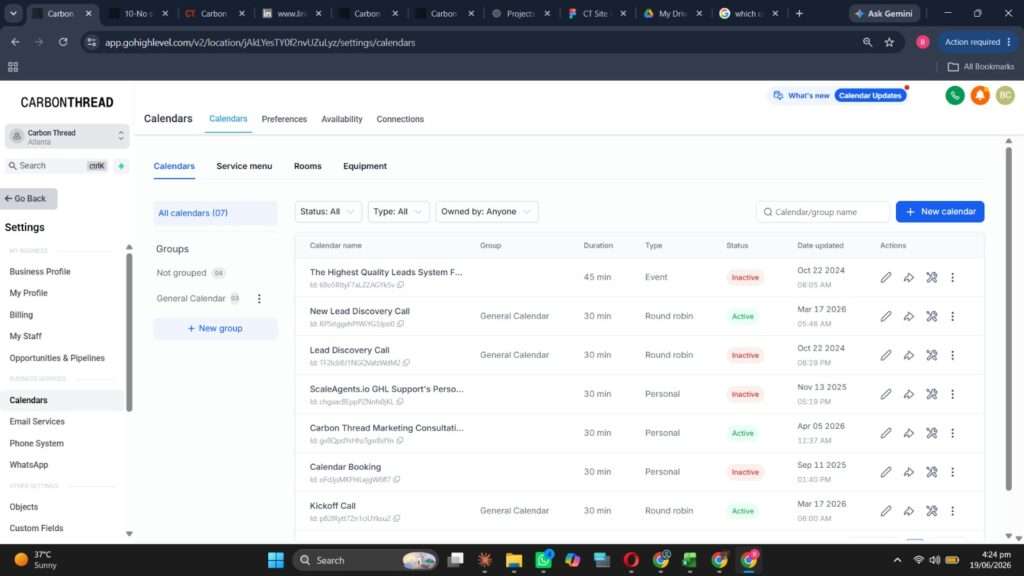Screen dimensions: 1024x576
Task: Share the New Lead Discovery Call calendar
Action: (x=908, y=316)
